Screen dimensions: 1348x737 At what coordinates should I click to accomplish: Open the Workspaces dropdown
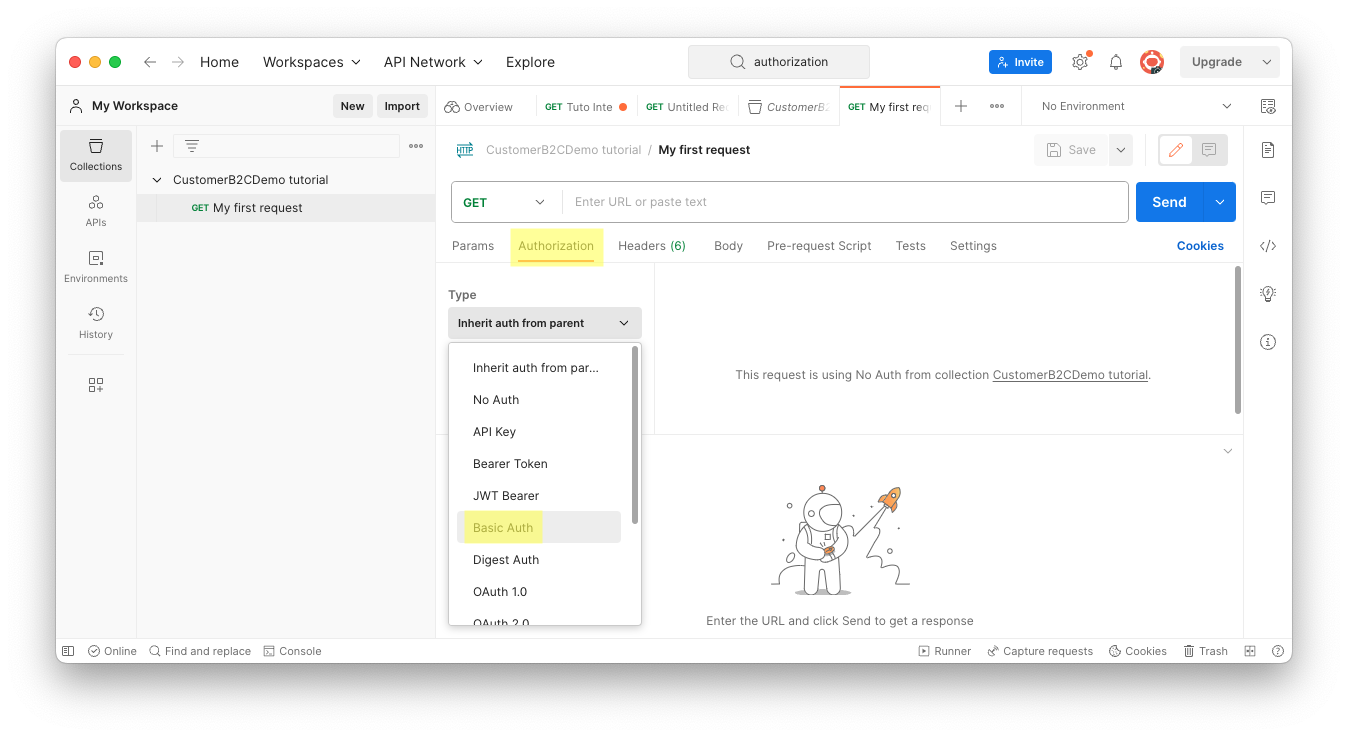(x=311, y=62)
